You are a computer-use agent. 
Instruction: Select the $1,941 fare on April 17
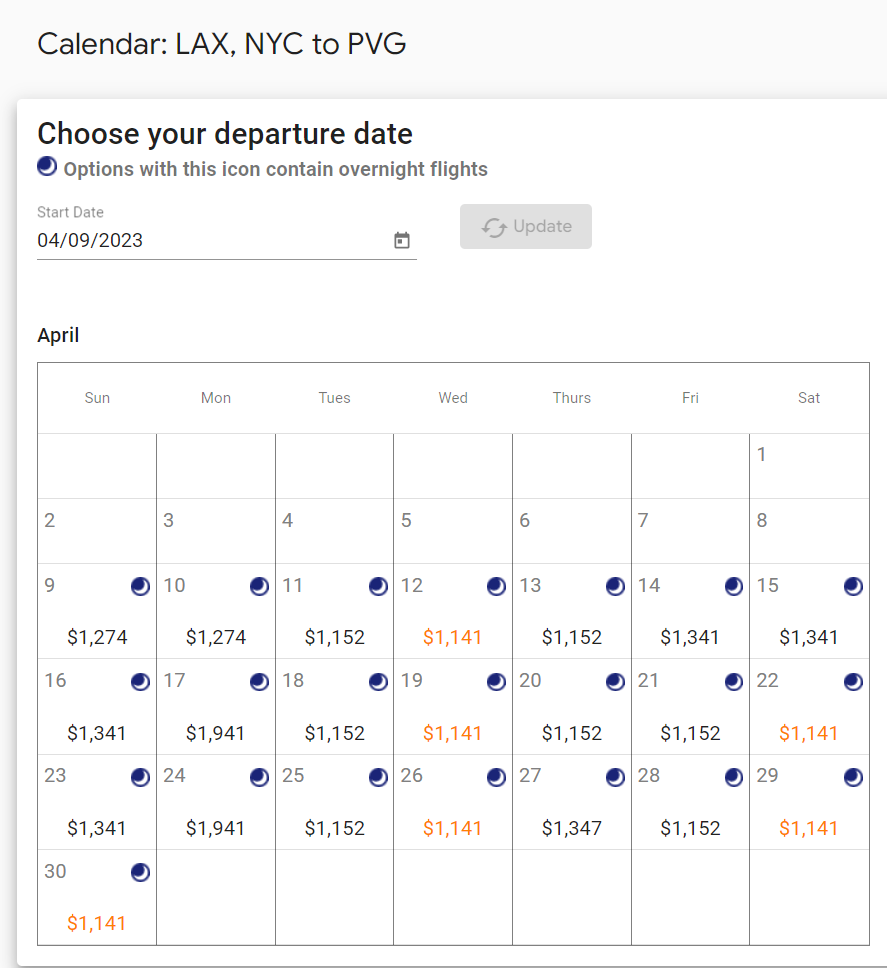216,733
